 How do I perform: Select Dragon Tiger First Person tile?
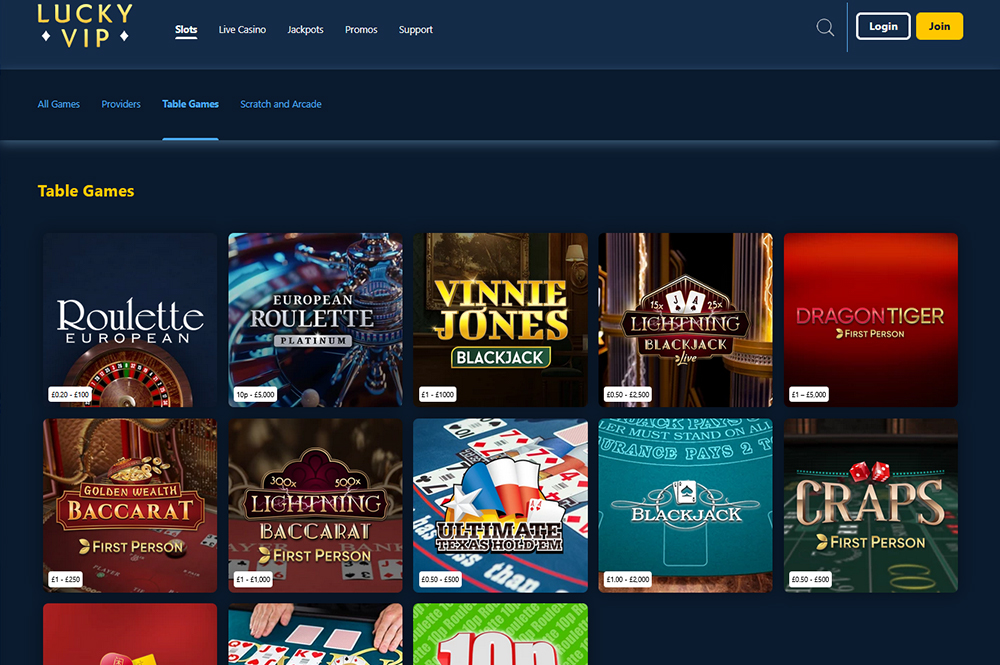tap(870, 320)
